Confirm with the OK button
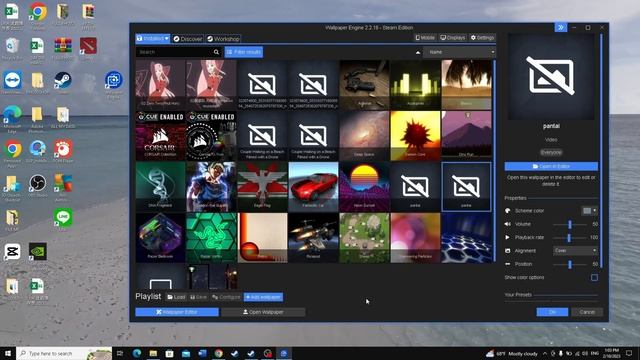This screenshot has height=360, width=640. point(552,312)
